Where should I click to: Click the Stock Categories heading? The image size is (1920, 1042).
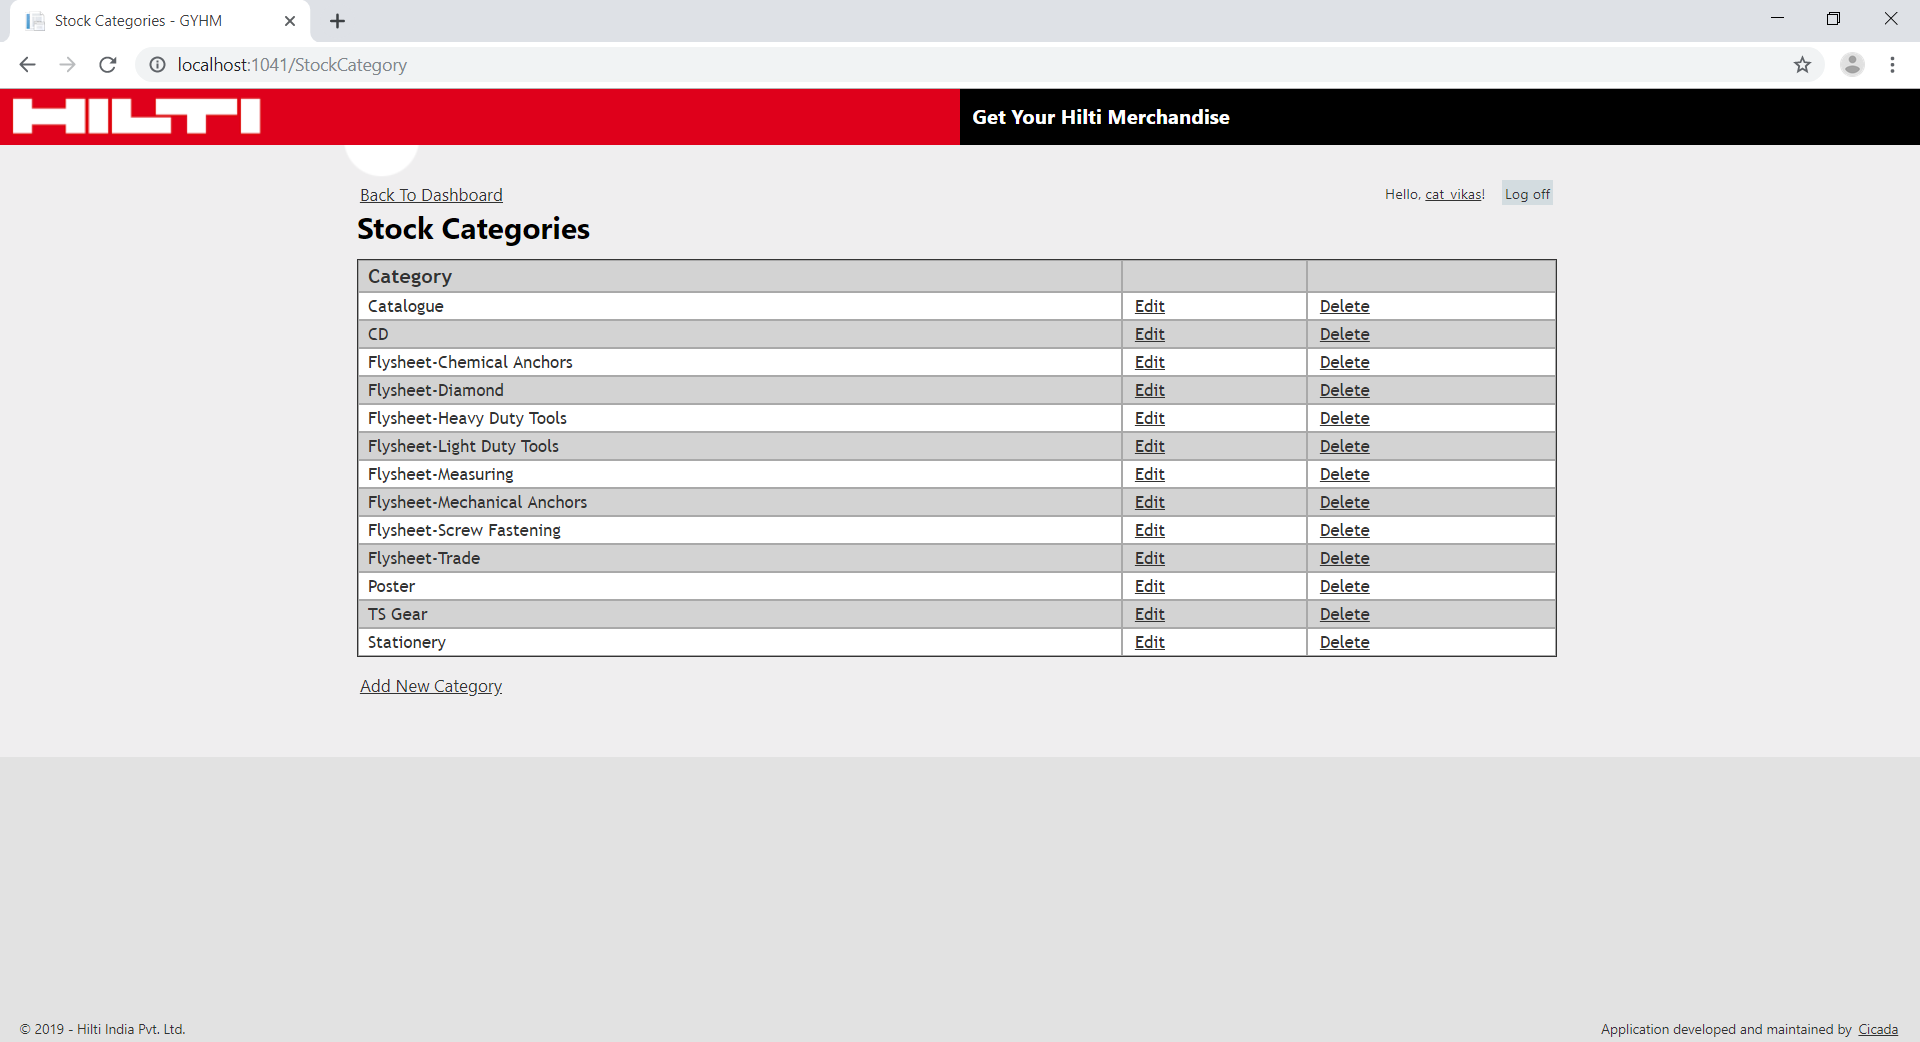click(x=473, y=229)
